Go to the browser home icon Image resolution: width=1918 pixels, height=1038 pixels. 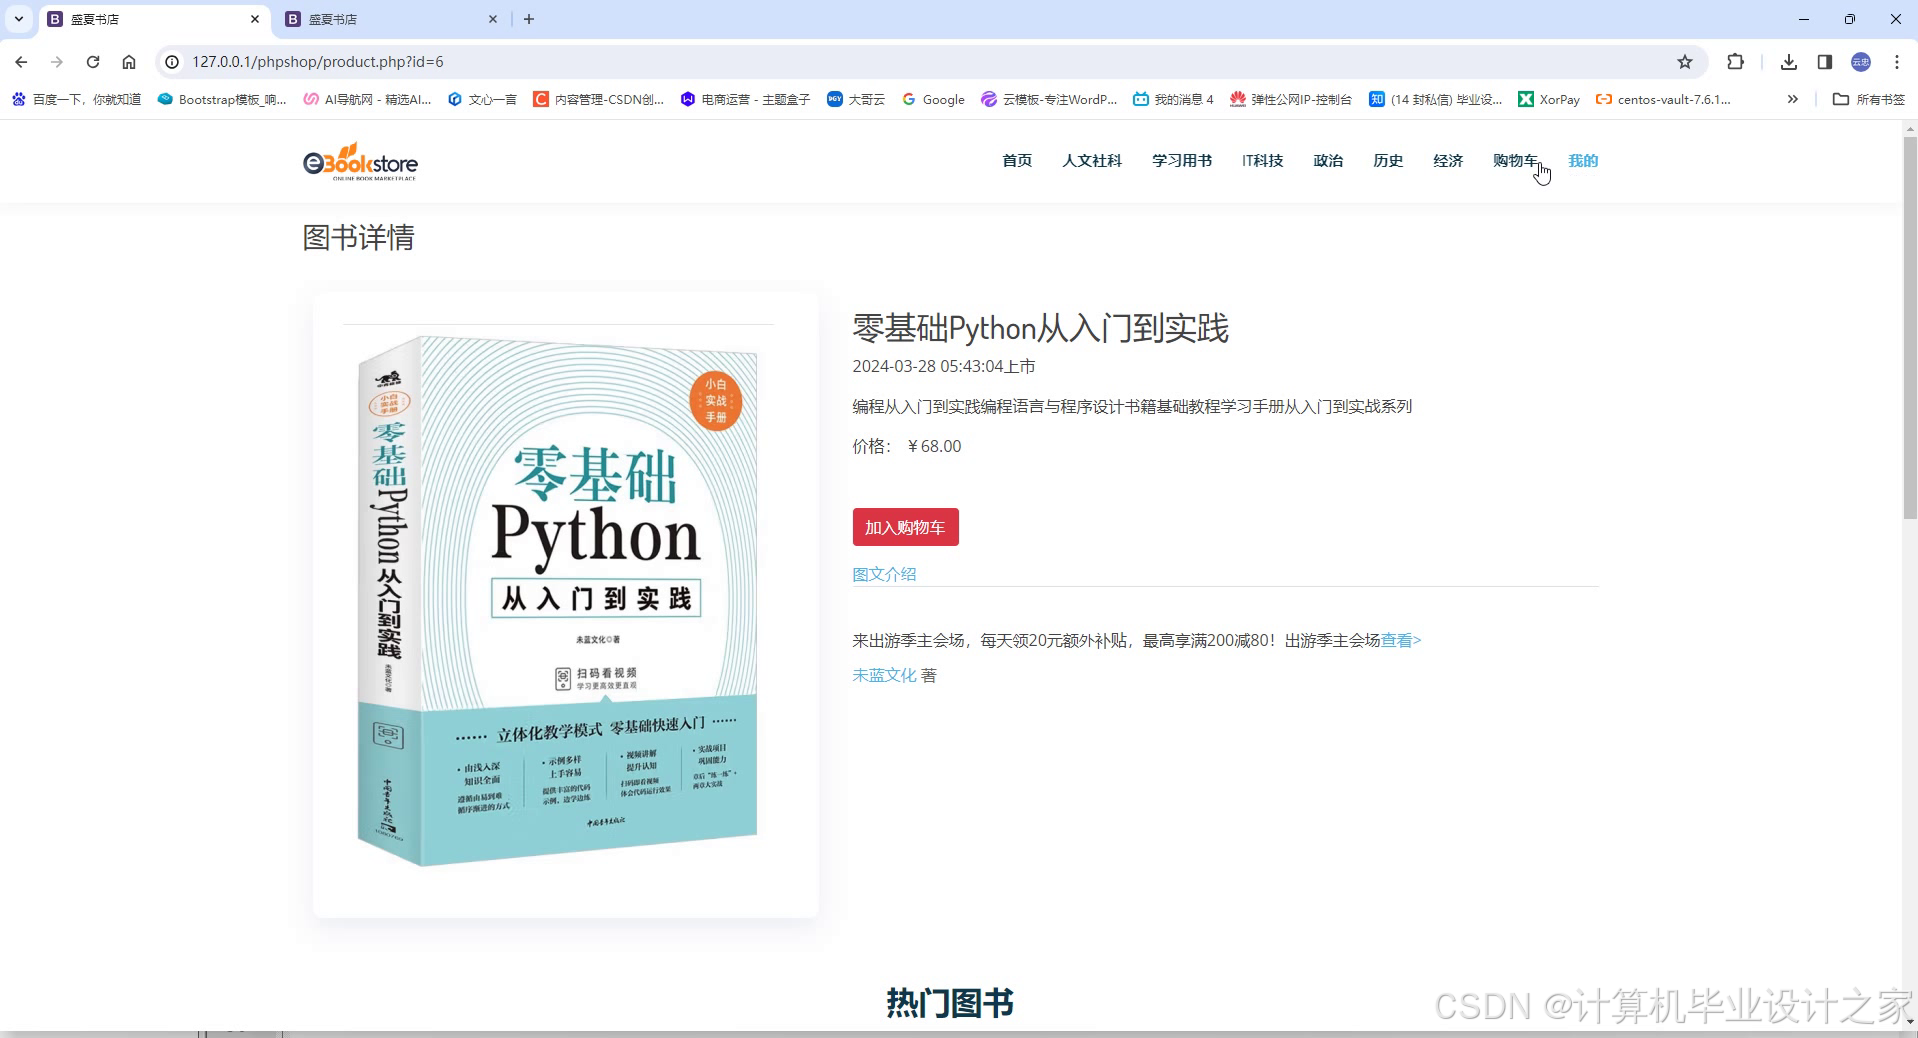tap(129, 62)
